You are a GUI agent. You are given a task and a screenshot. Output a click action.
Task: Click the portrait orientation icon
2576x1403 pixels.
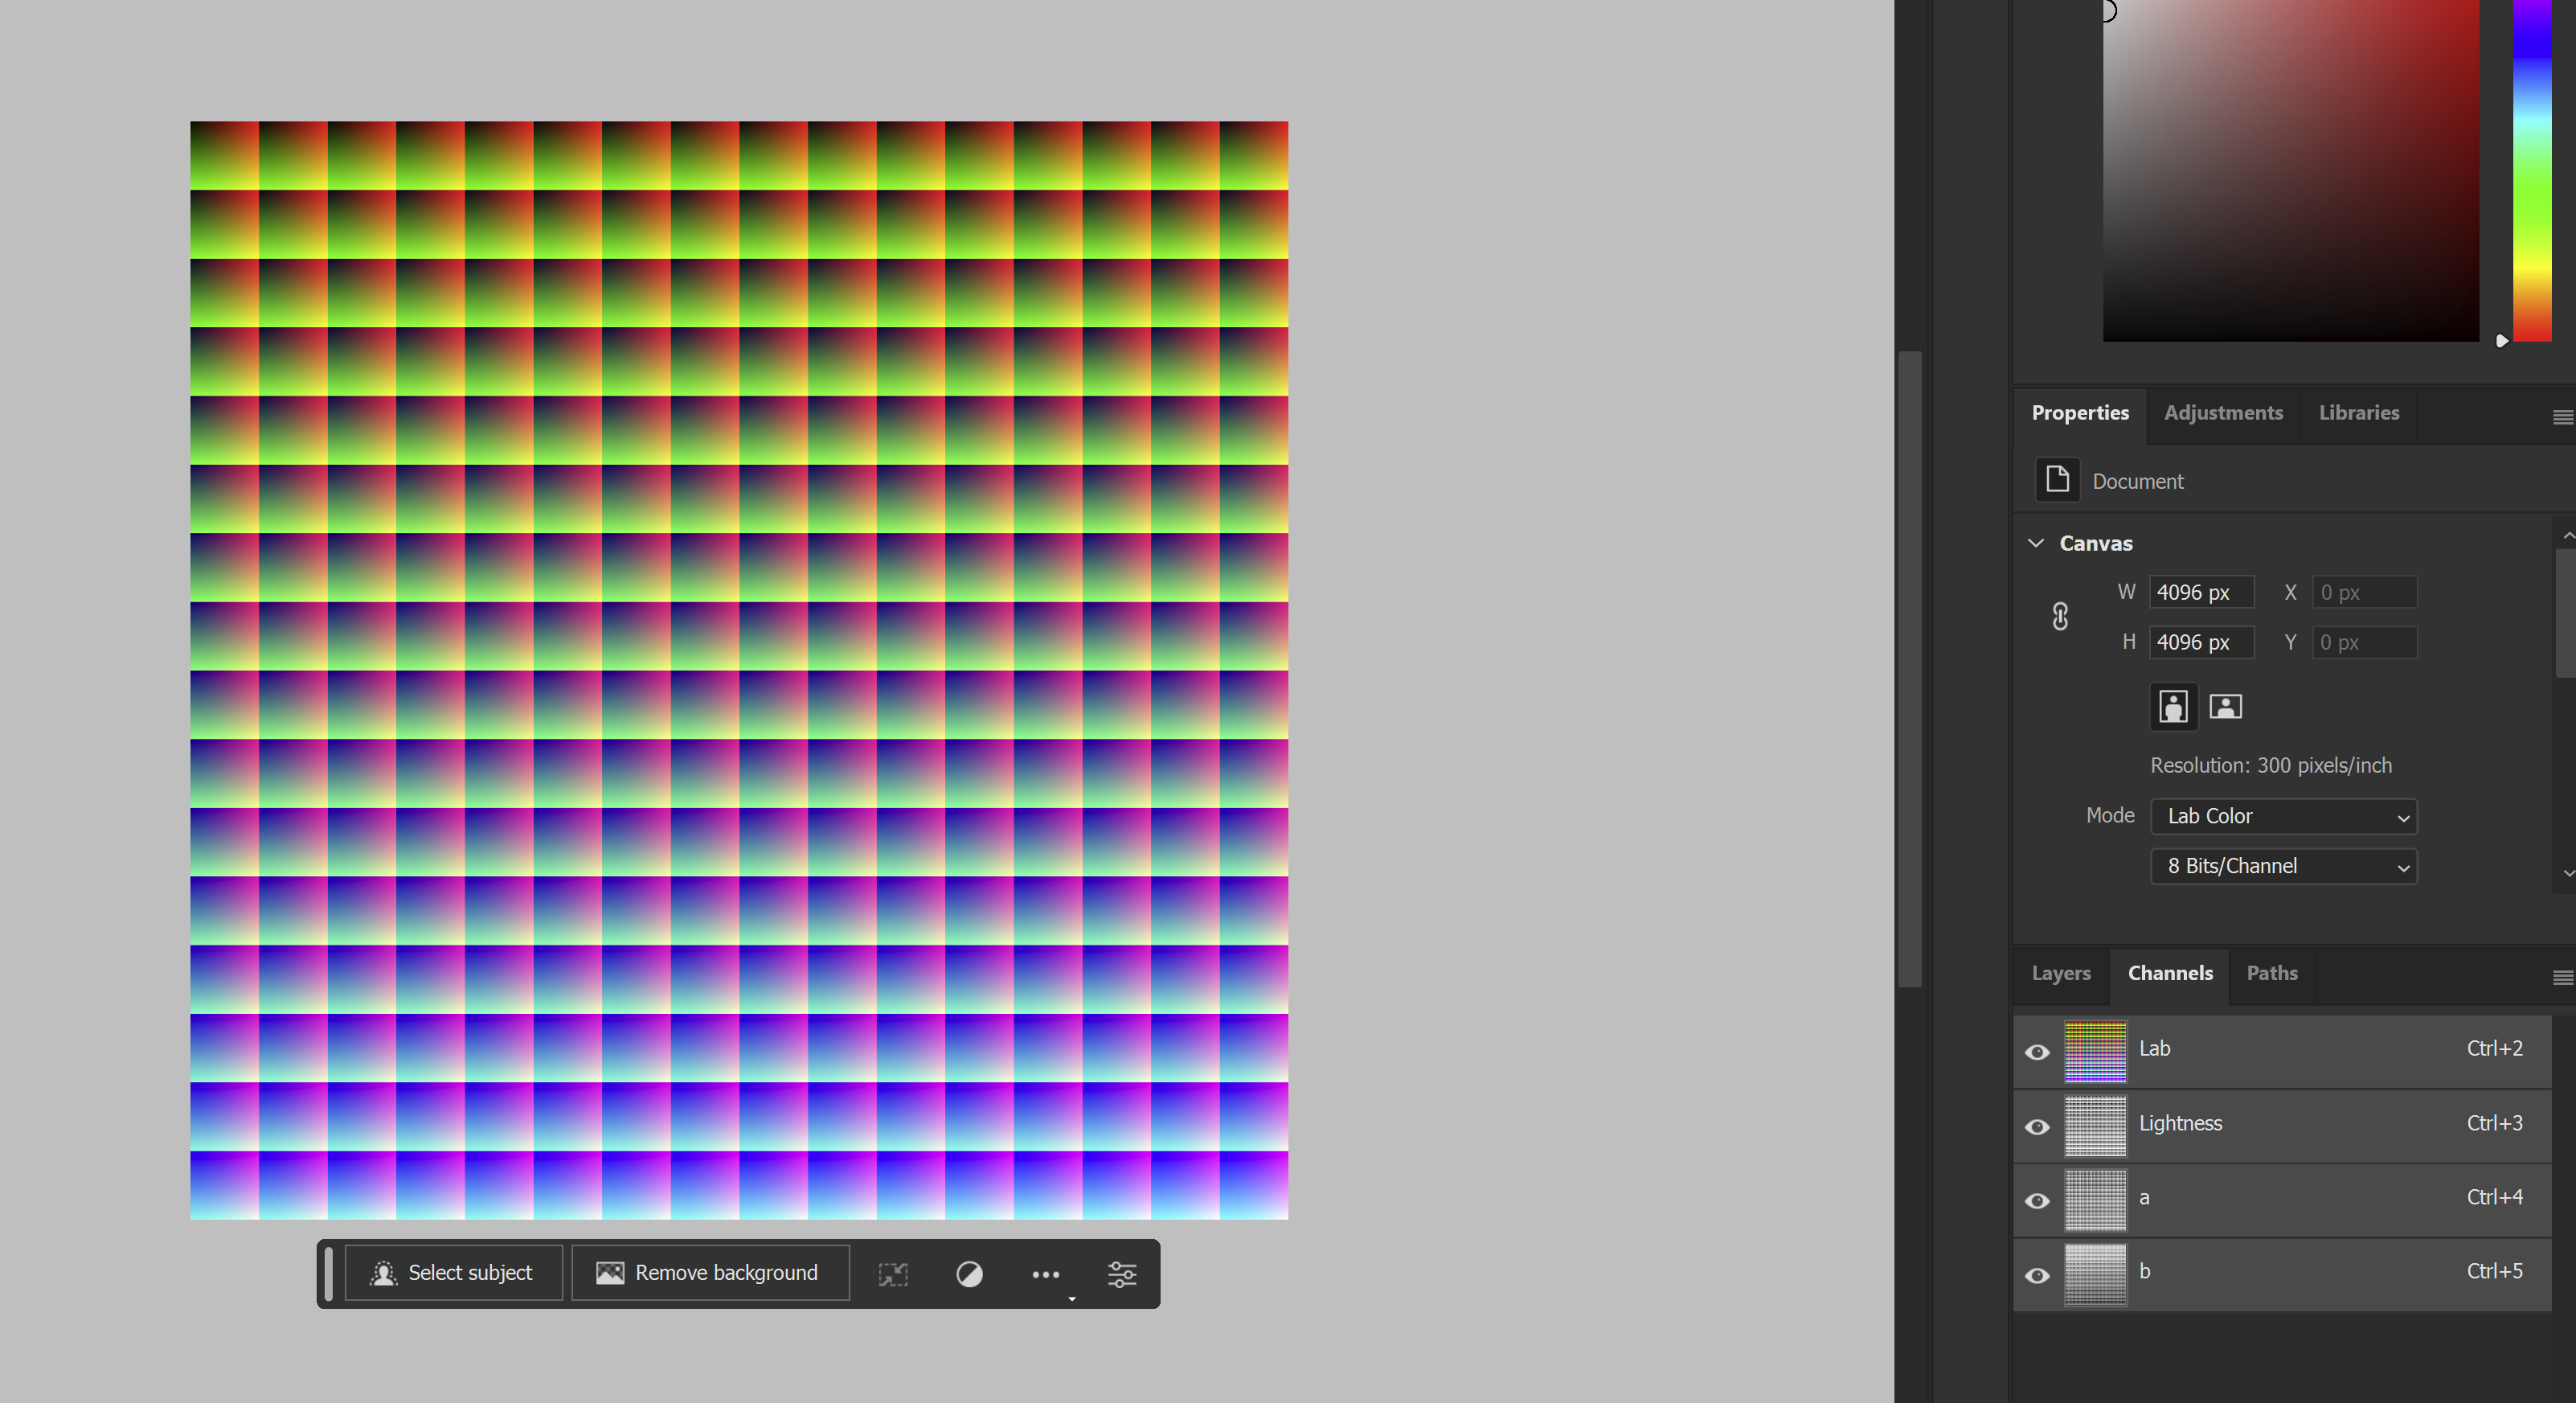click(x=2173, y=707)
